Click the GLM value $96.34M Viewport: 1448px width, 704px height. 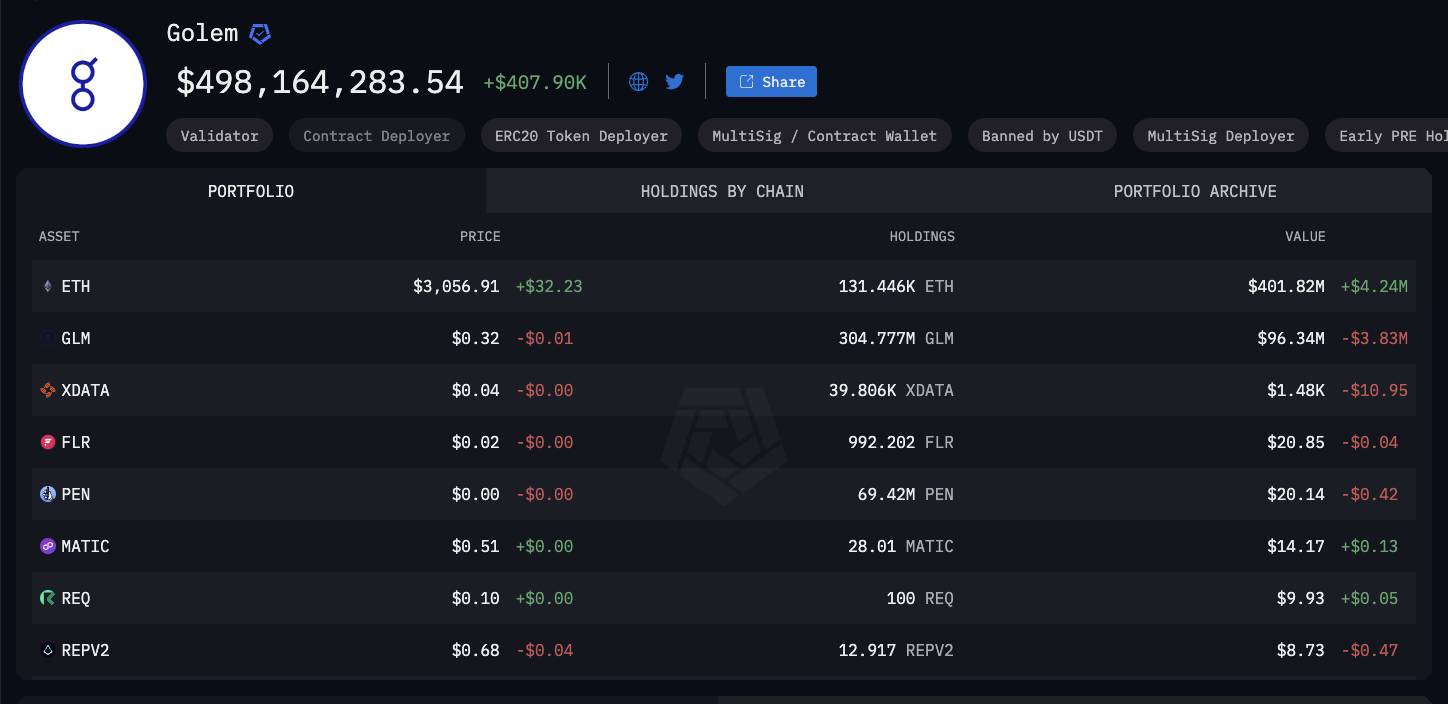[1291, 339]
